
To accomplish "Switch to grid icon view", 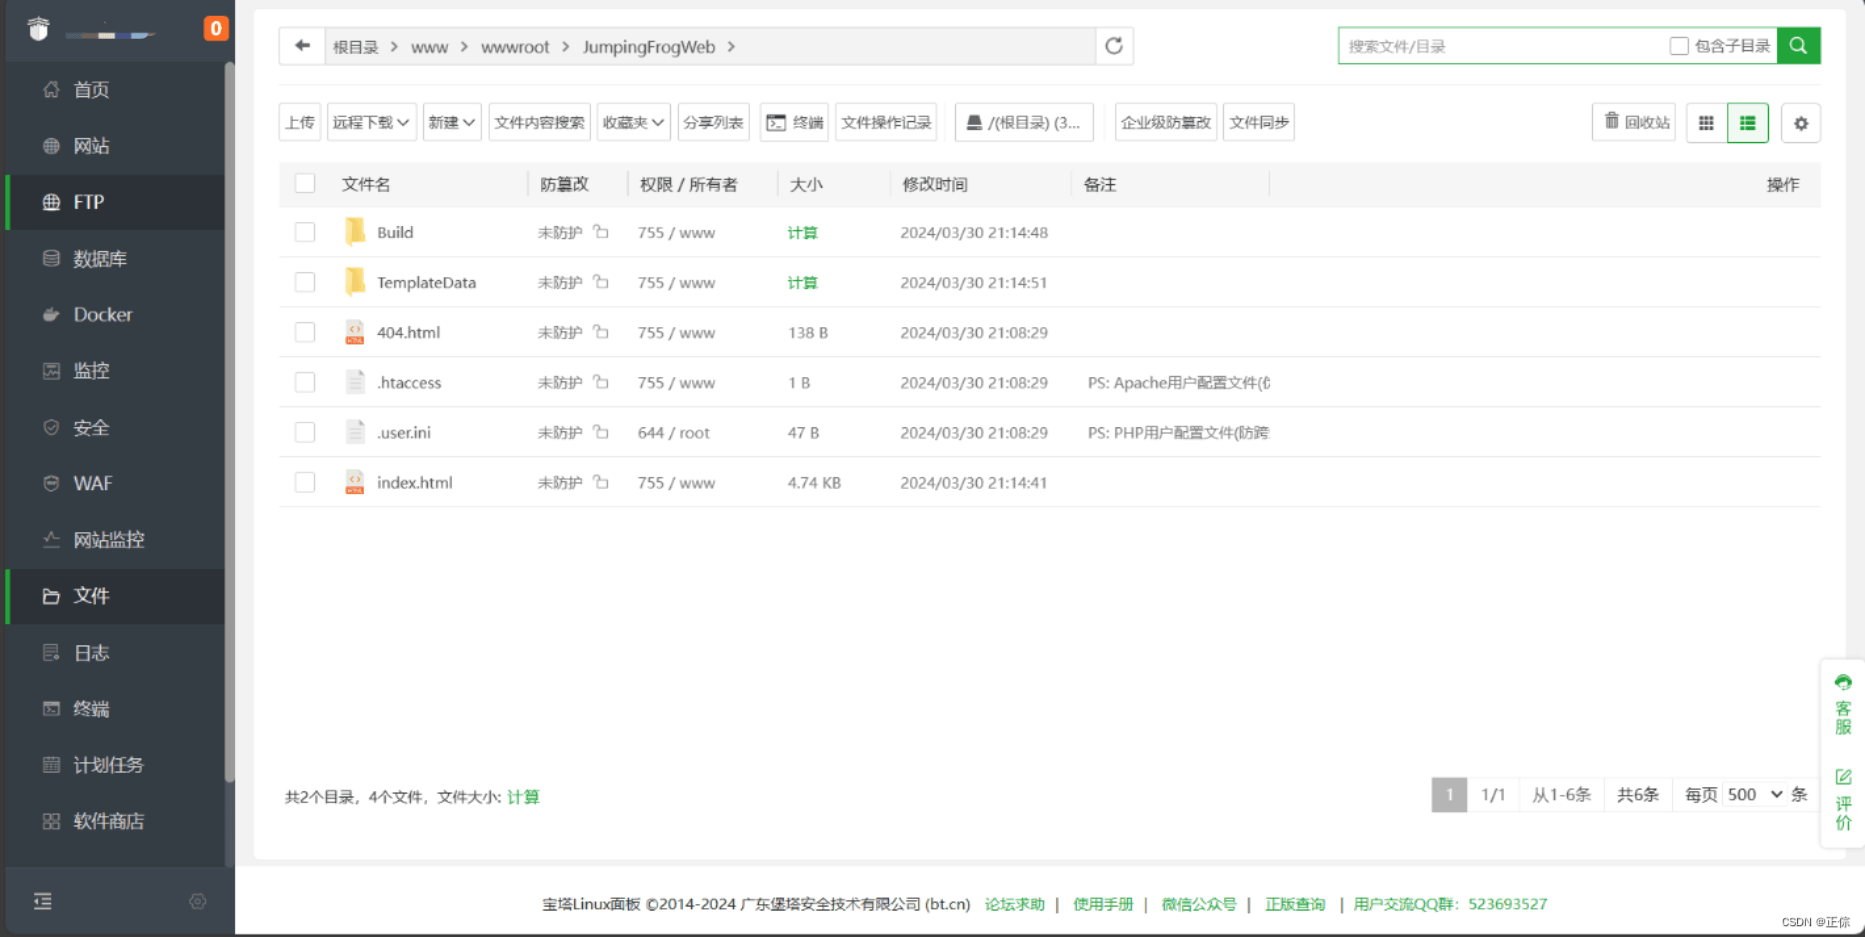I will [1706, 123].
